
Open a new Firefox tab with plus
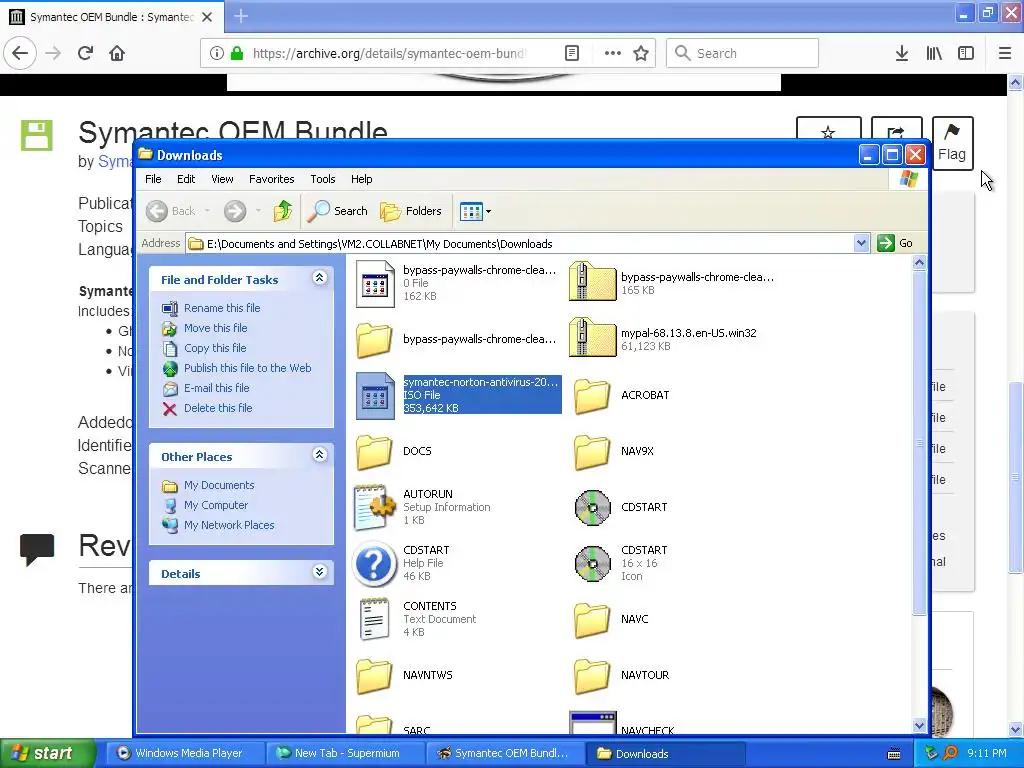click(x=241, y=16)
